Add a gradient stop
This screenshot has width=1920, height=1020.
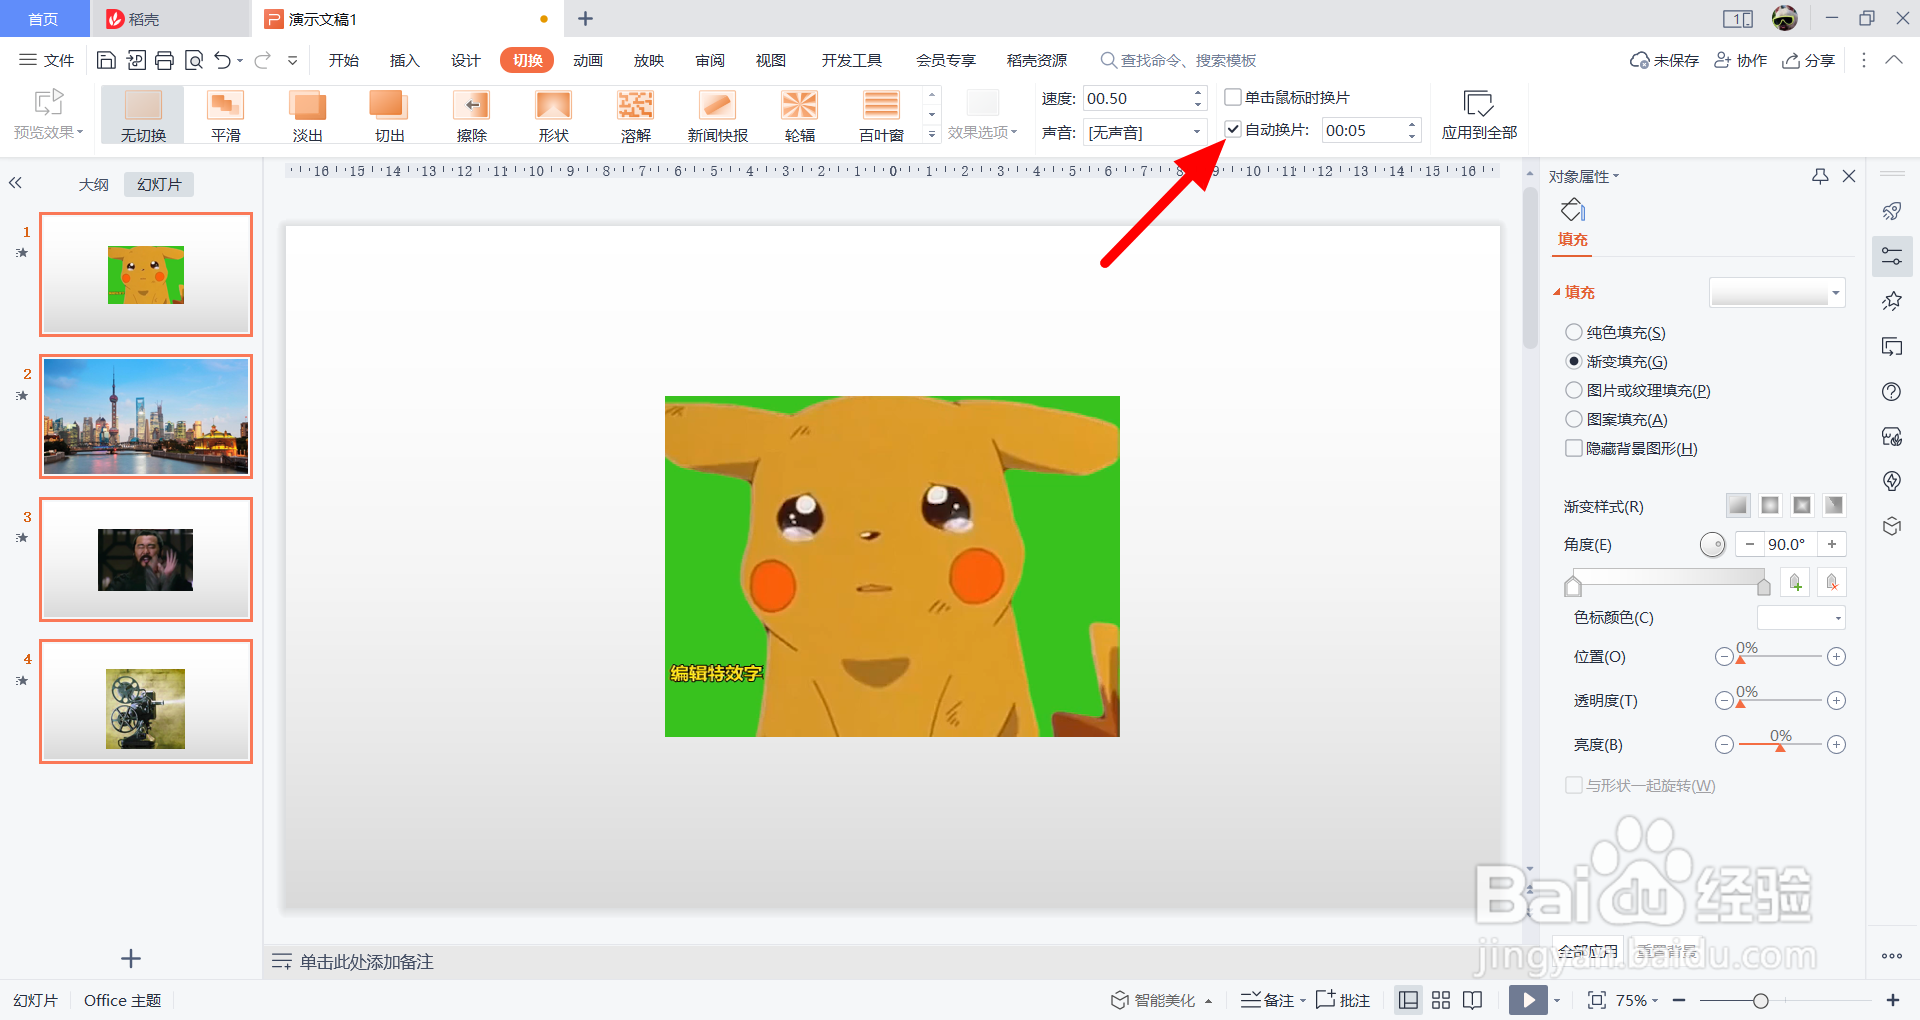(x=1795, y=582)
